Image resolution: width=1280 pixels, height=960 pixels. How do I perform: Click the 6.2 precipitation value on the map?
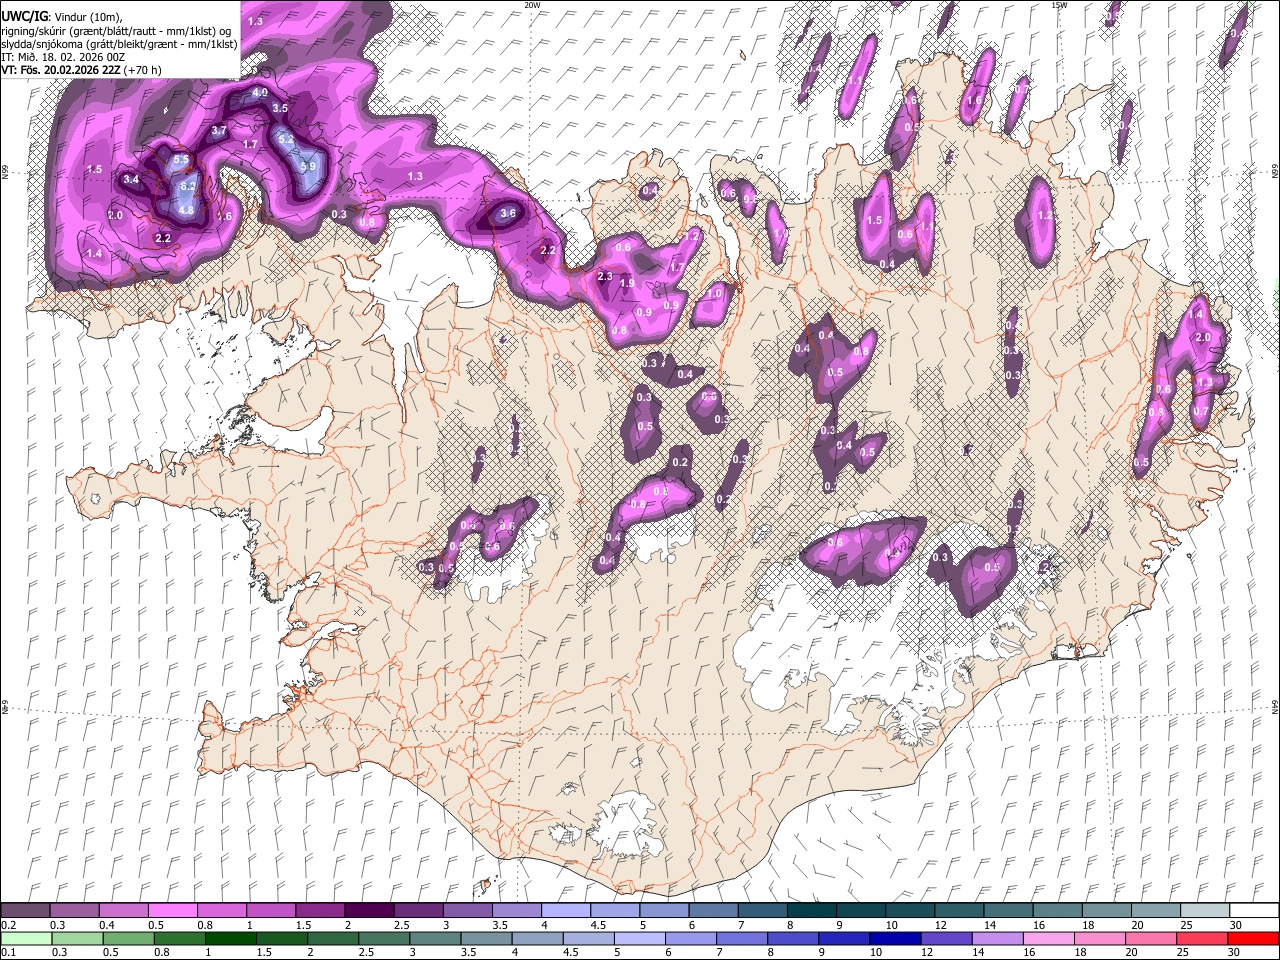click(x=187, y=186)
